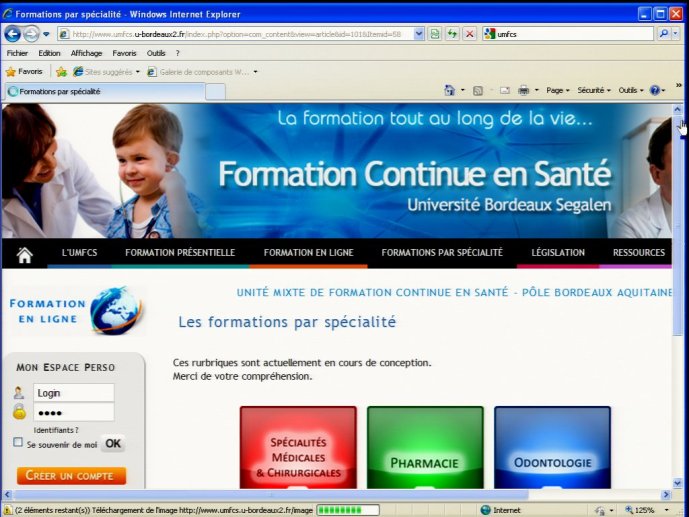Open Législation navigation item

tap(558, 253)
